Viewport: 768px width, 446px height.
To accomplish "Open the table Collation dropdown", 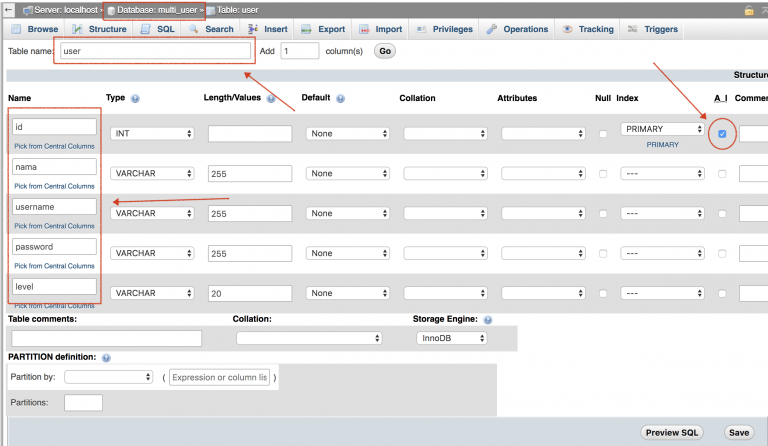I will pyautogui.click(x=309, y=338).
